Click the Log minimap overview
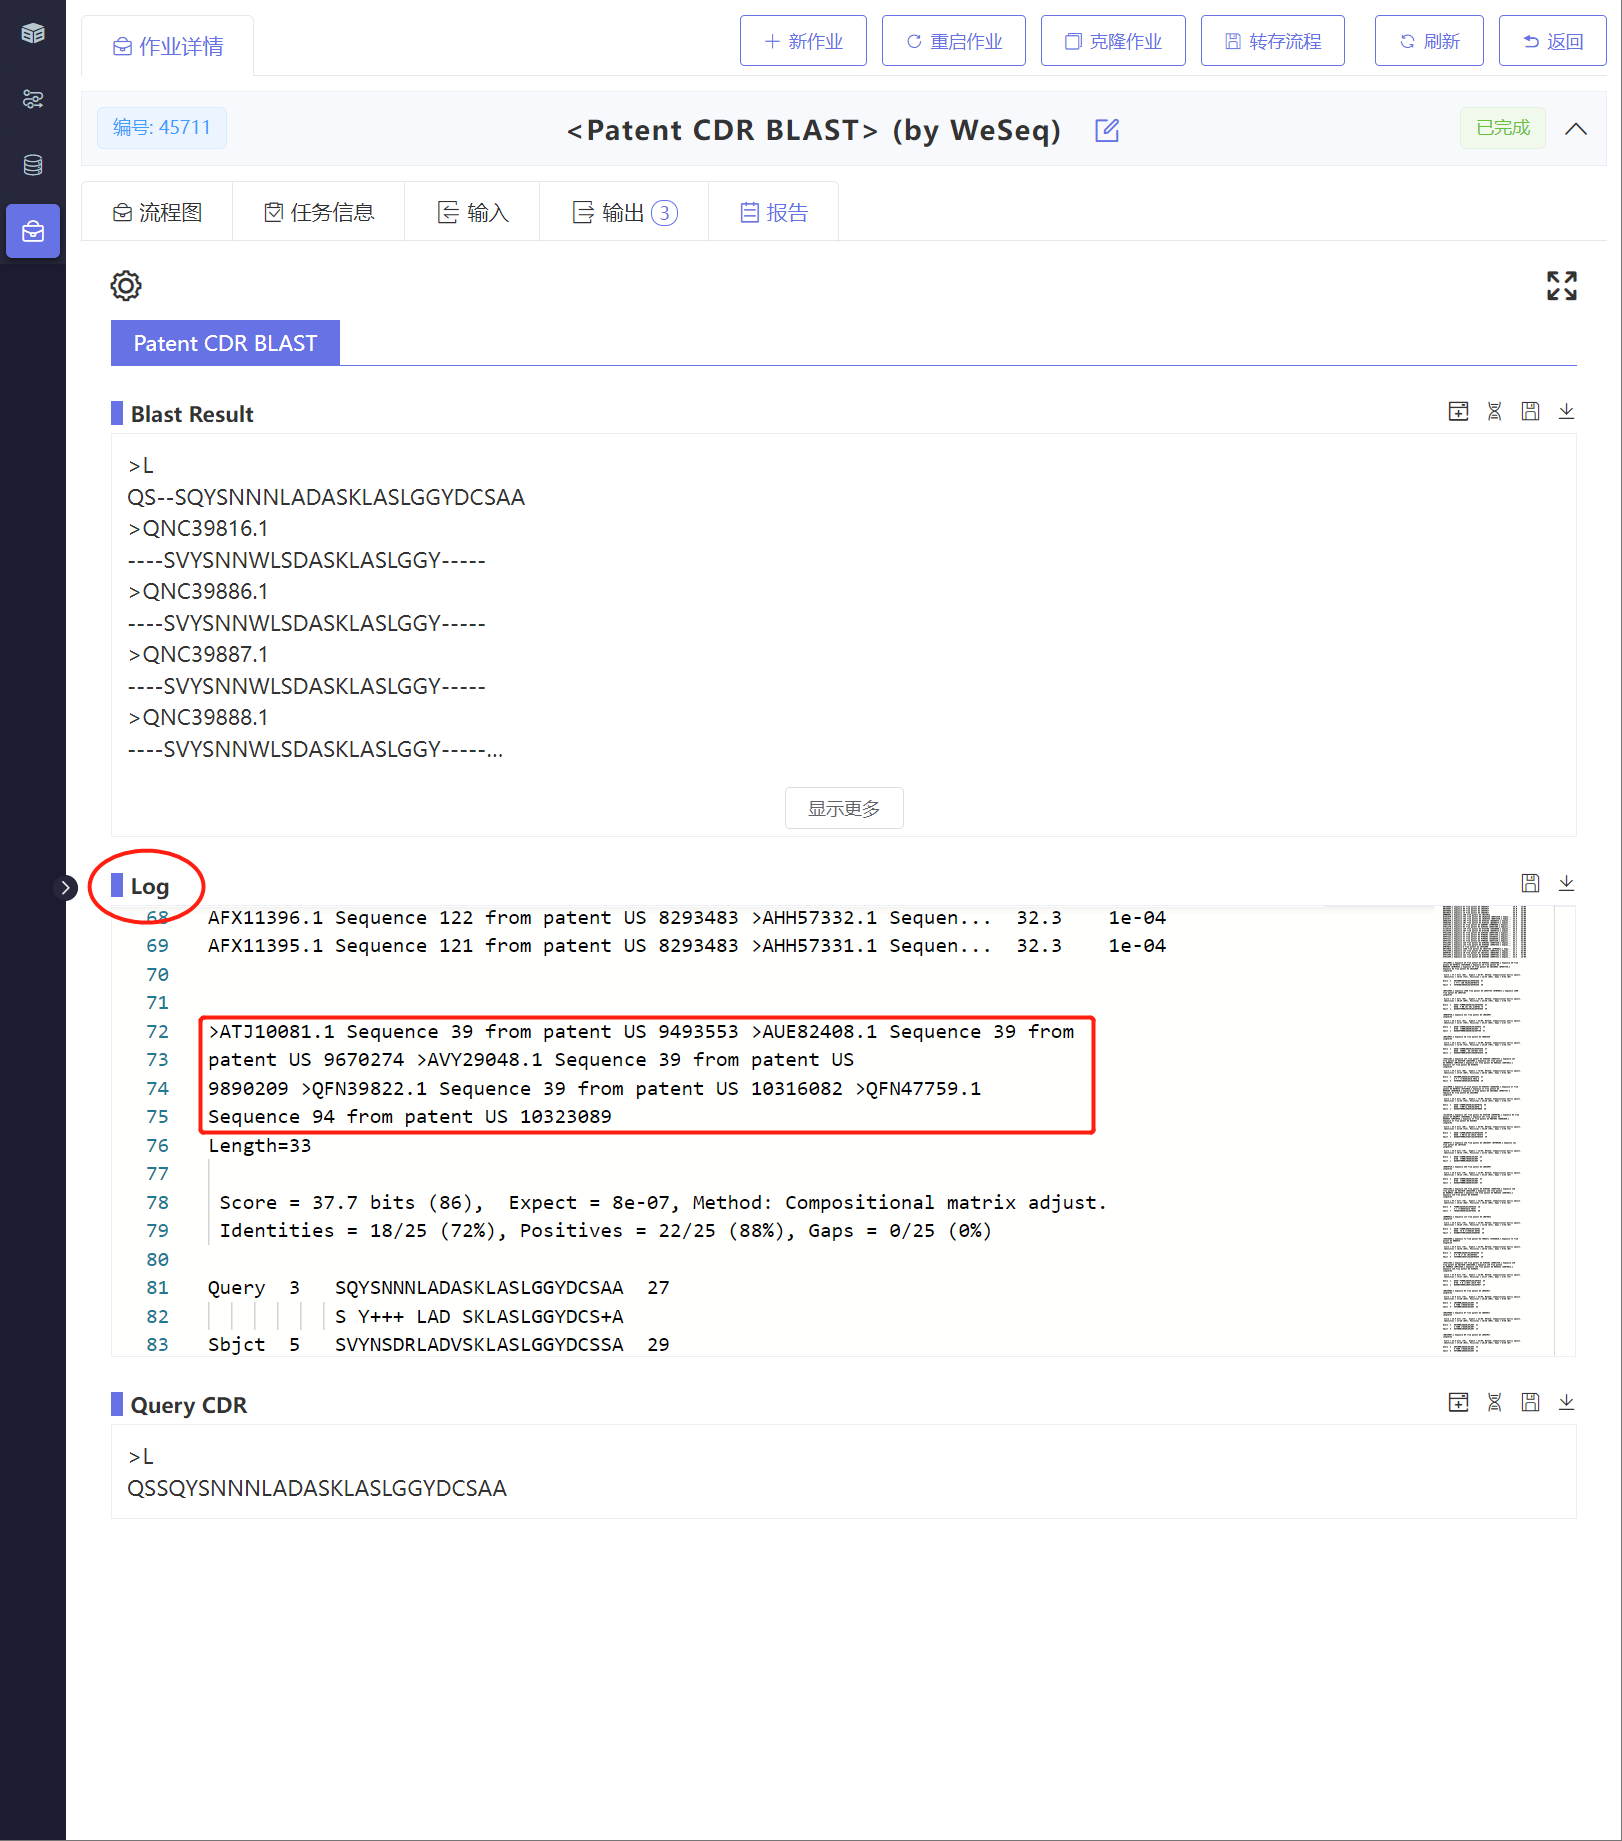Screen dimensions: 1622x1841 tap(1484, 1130)
